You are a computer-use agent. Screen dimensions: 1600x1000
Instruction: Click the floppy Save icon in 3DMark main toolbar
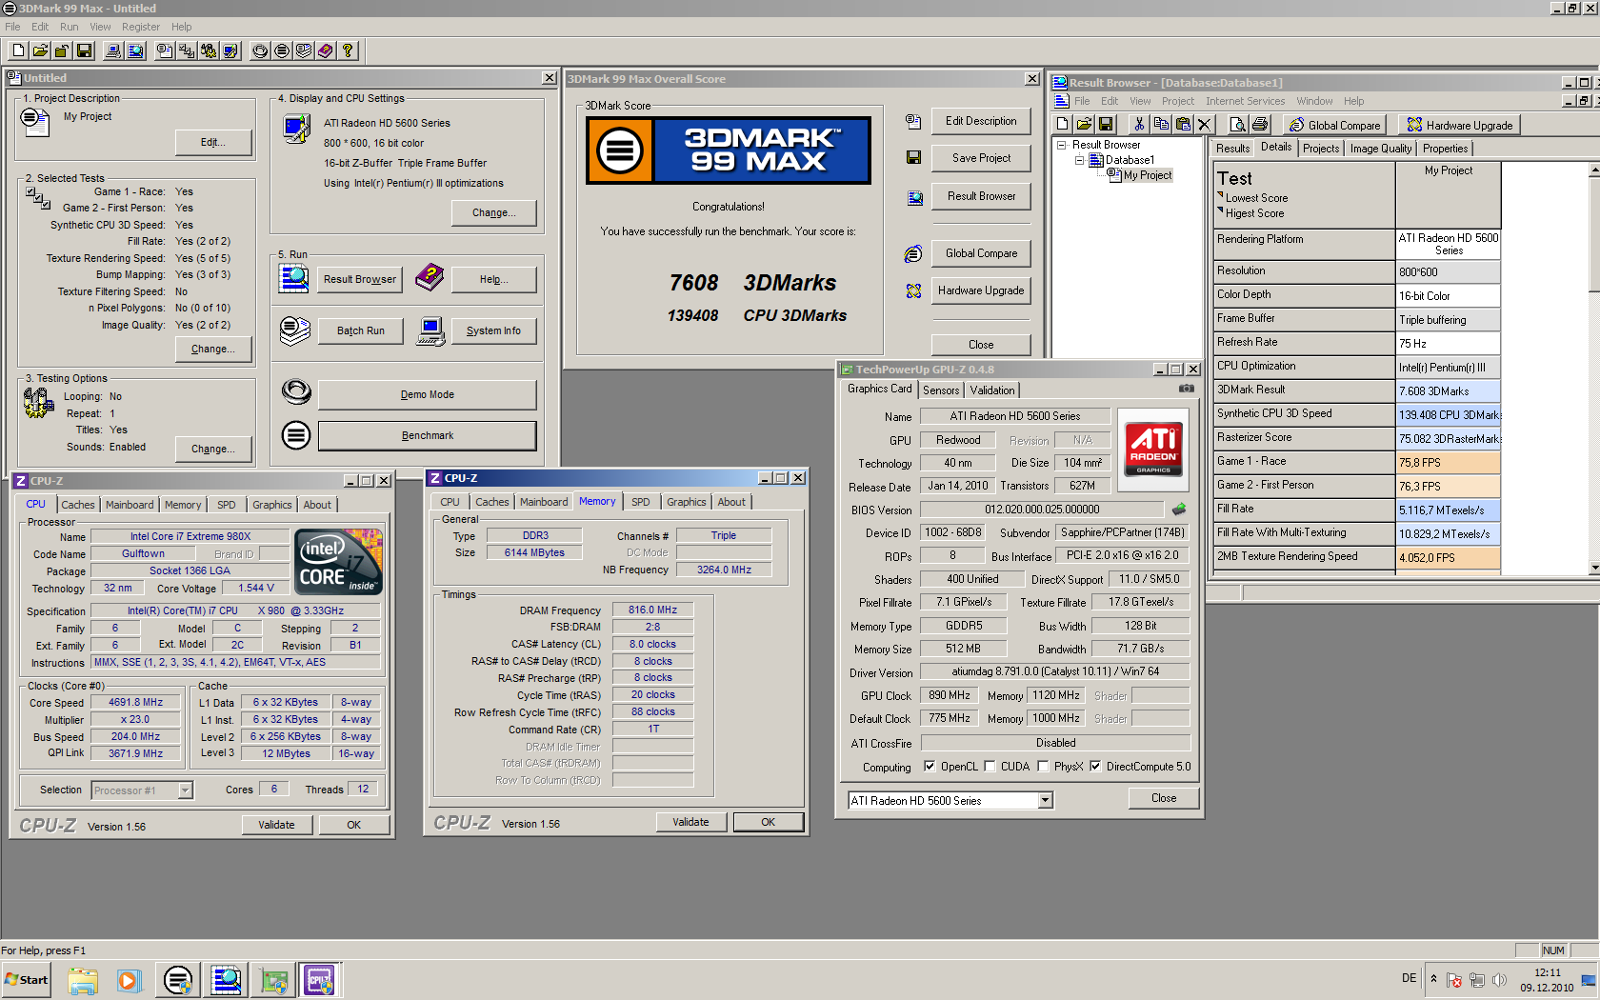point(84,51)
